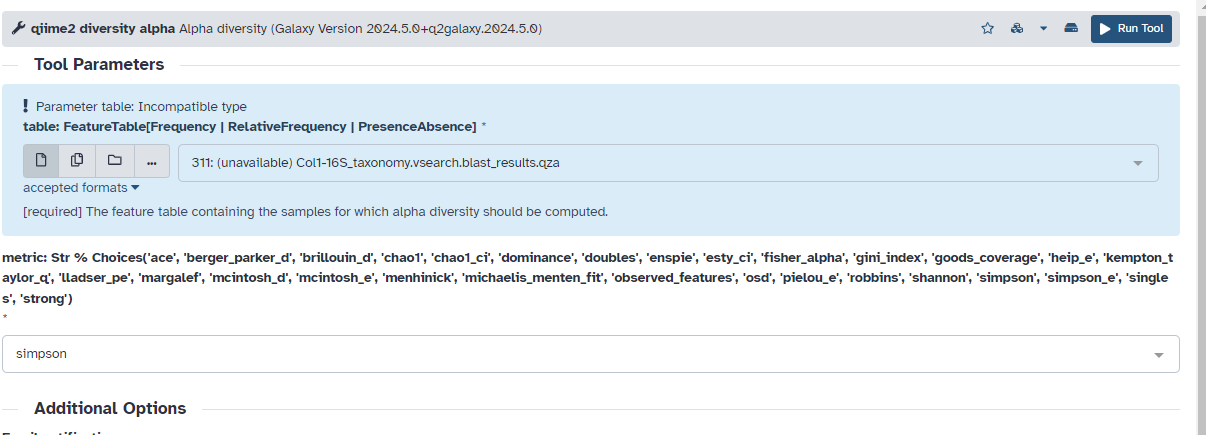Viewport: 1206px width, 435px height.
Task: Open the table dataset selection dropdown
Action: 668,163
